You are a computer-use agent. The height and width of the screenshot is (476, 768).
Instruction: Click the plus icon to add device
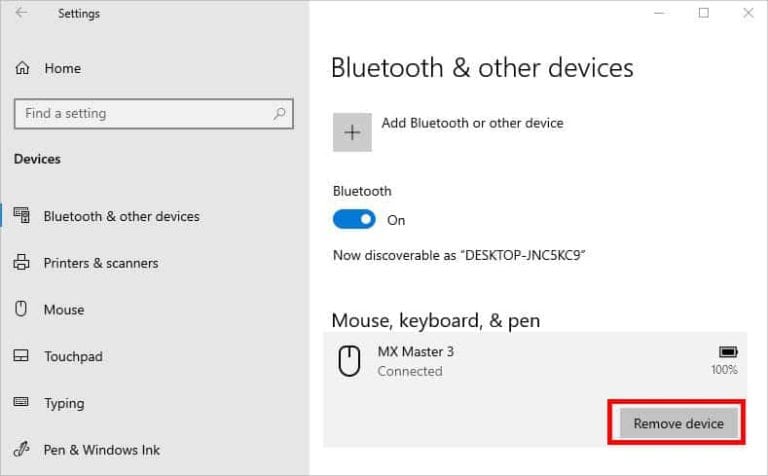pyautogui.click(x=352, y=132)
